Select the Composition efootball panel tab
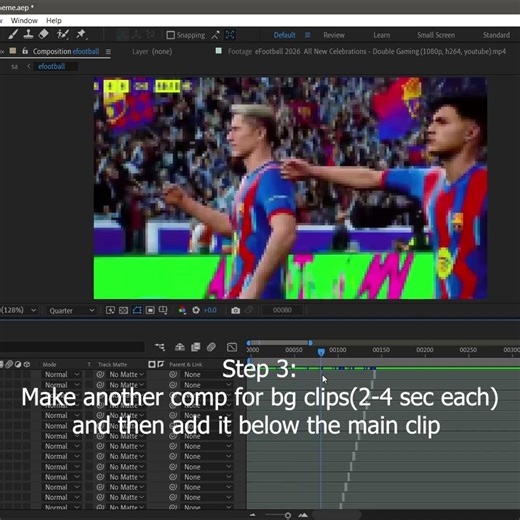520x520 pixels. click(66, 51)
